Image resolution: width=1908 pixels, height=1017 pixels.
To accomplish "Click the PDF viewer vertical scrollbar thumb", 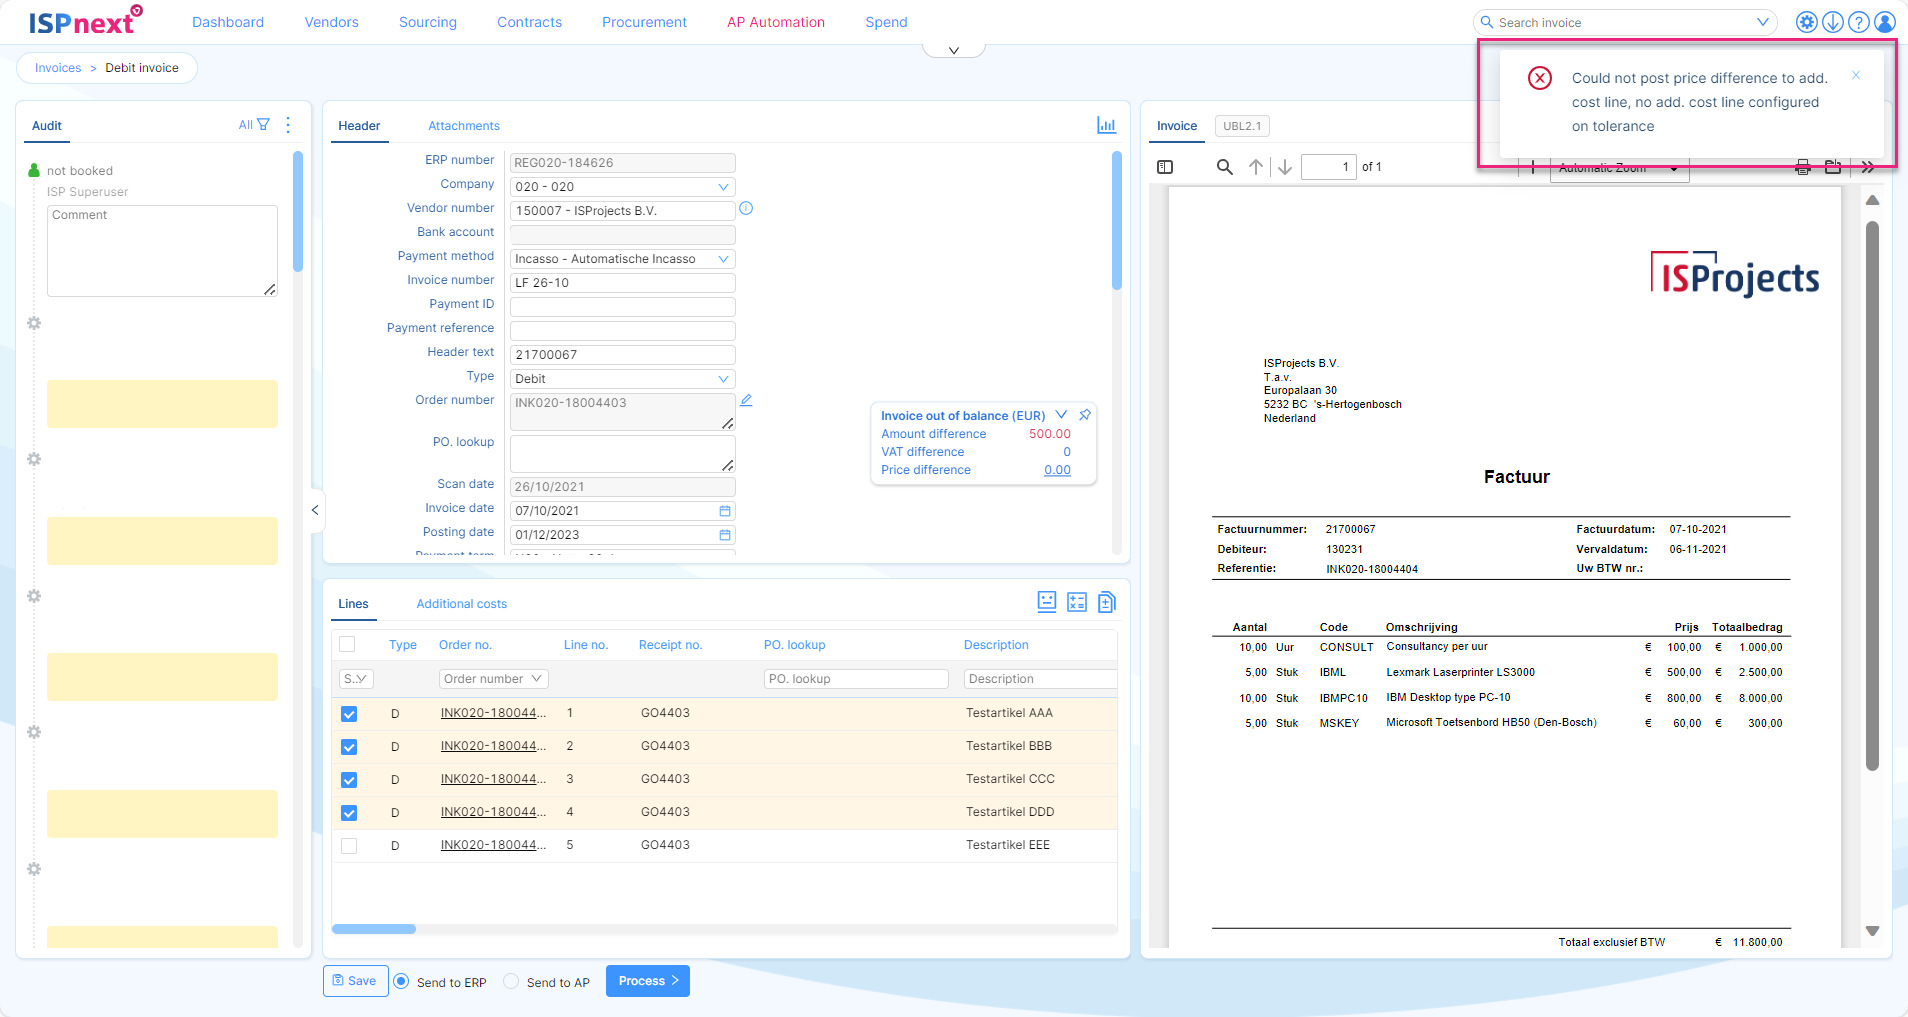I will pos(1872,495).
